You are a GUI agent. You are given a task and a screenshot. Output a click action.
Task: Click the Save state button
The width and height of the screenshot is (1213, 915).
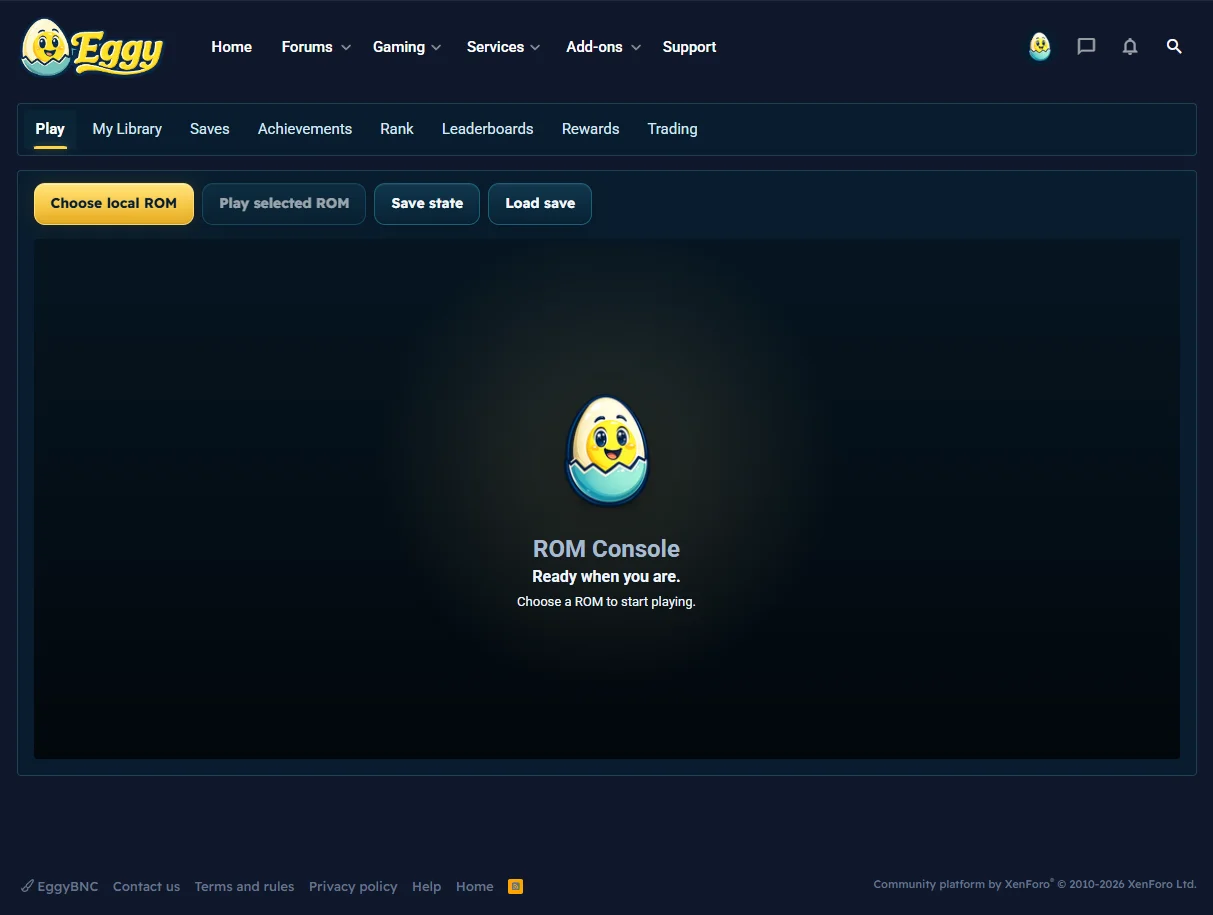pyautogui.click(x=427, y=204)
